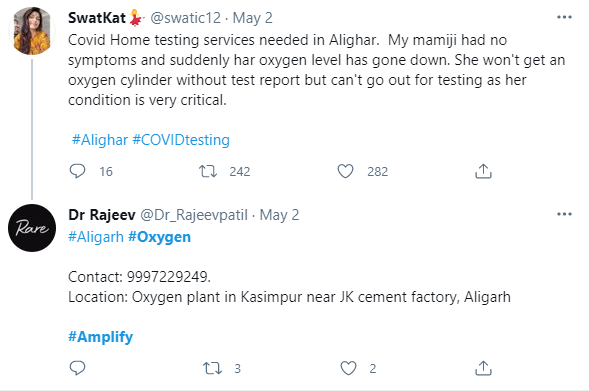Open the Dr Rajeev display name
589x391 pixels.
[x=102, y=215]
